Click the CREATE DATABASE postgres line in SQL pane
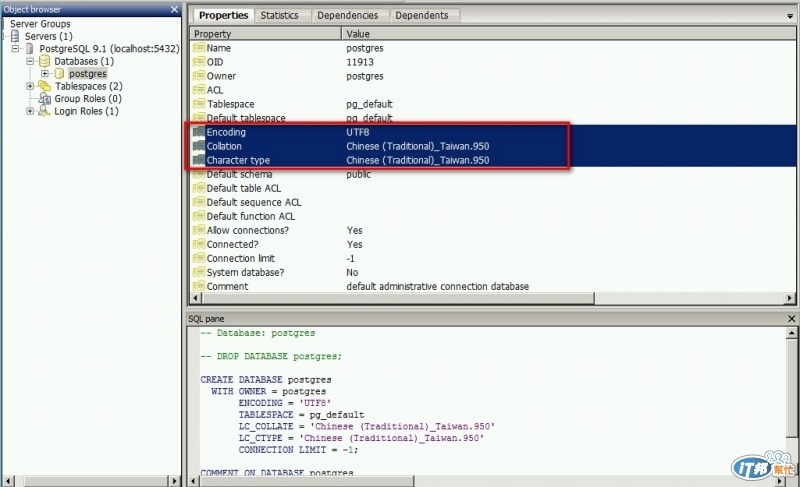The image size is (800, 487). point(265,380)
